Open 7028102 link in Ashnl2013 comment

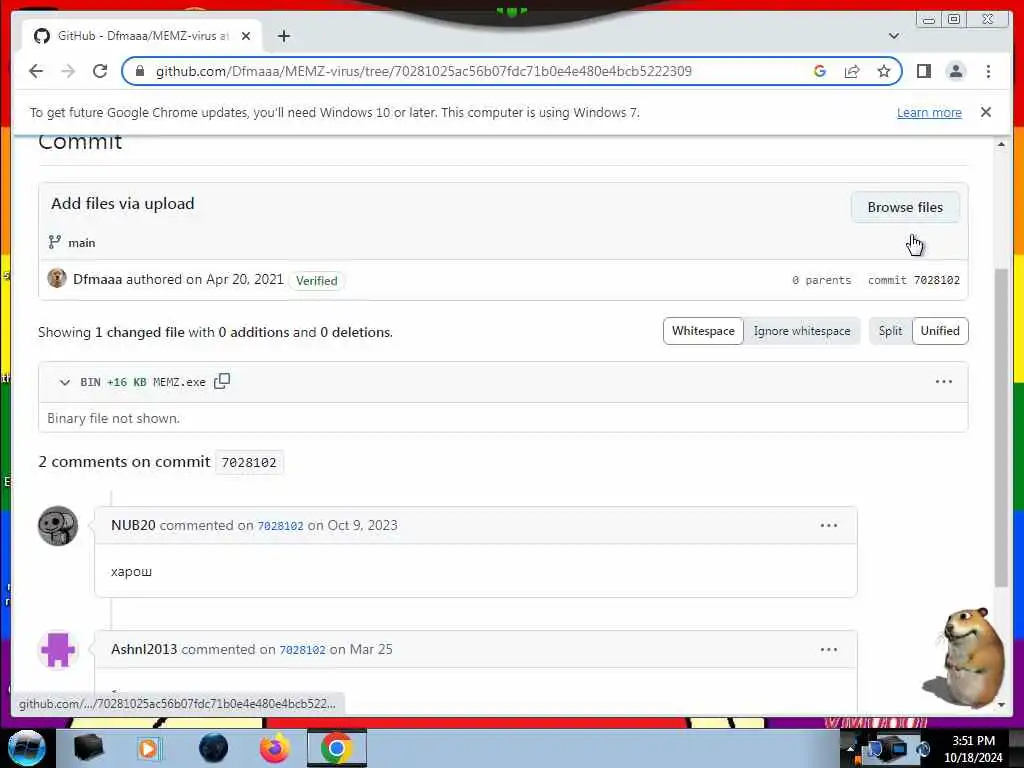pos(302,650)
